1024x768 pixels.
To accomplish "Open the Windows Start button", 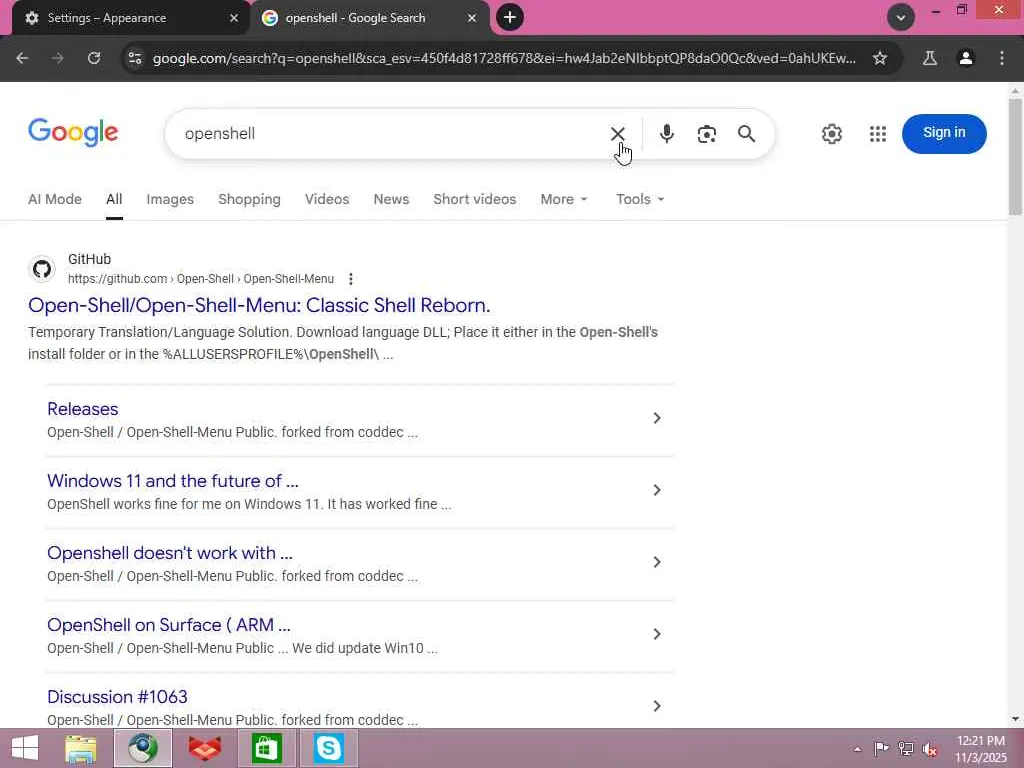I will 25,748.
